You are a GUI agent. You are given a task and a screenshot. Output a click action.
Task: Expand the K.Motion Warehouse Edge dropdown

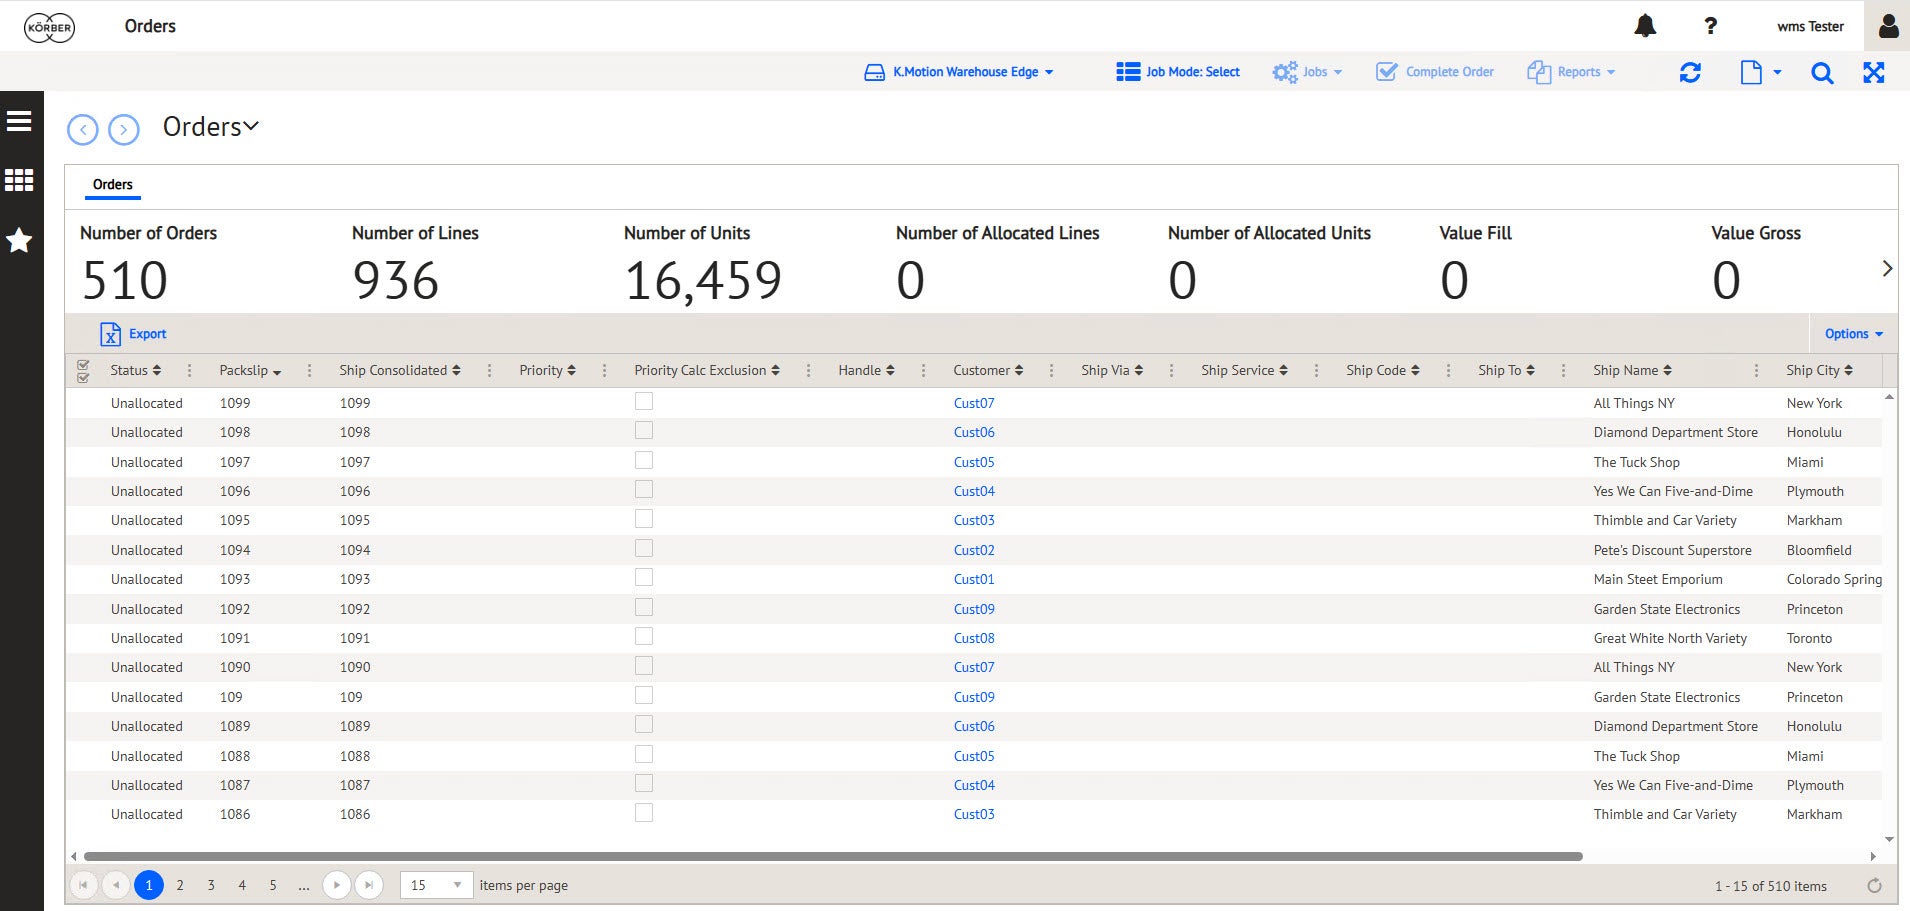tap(959, 72)
